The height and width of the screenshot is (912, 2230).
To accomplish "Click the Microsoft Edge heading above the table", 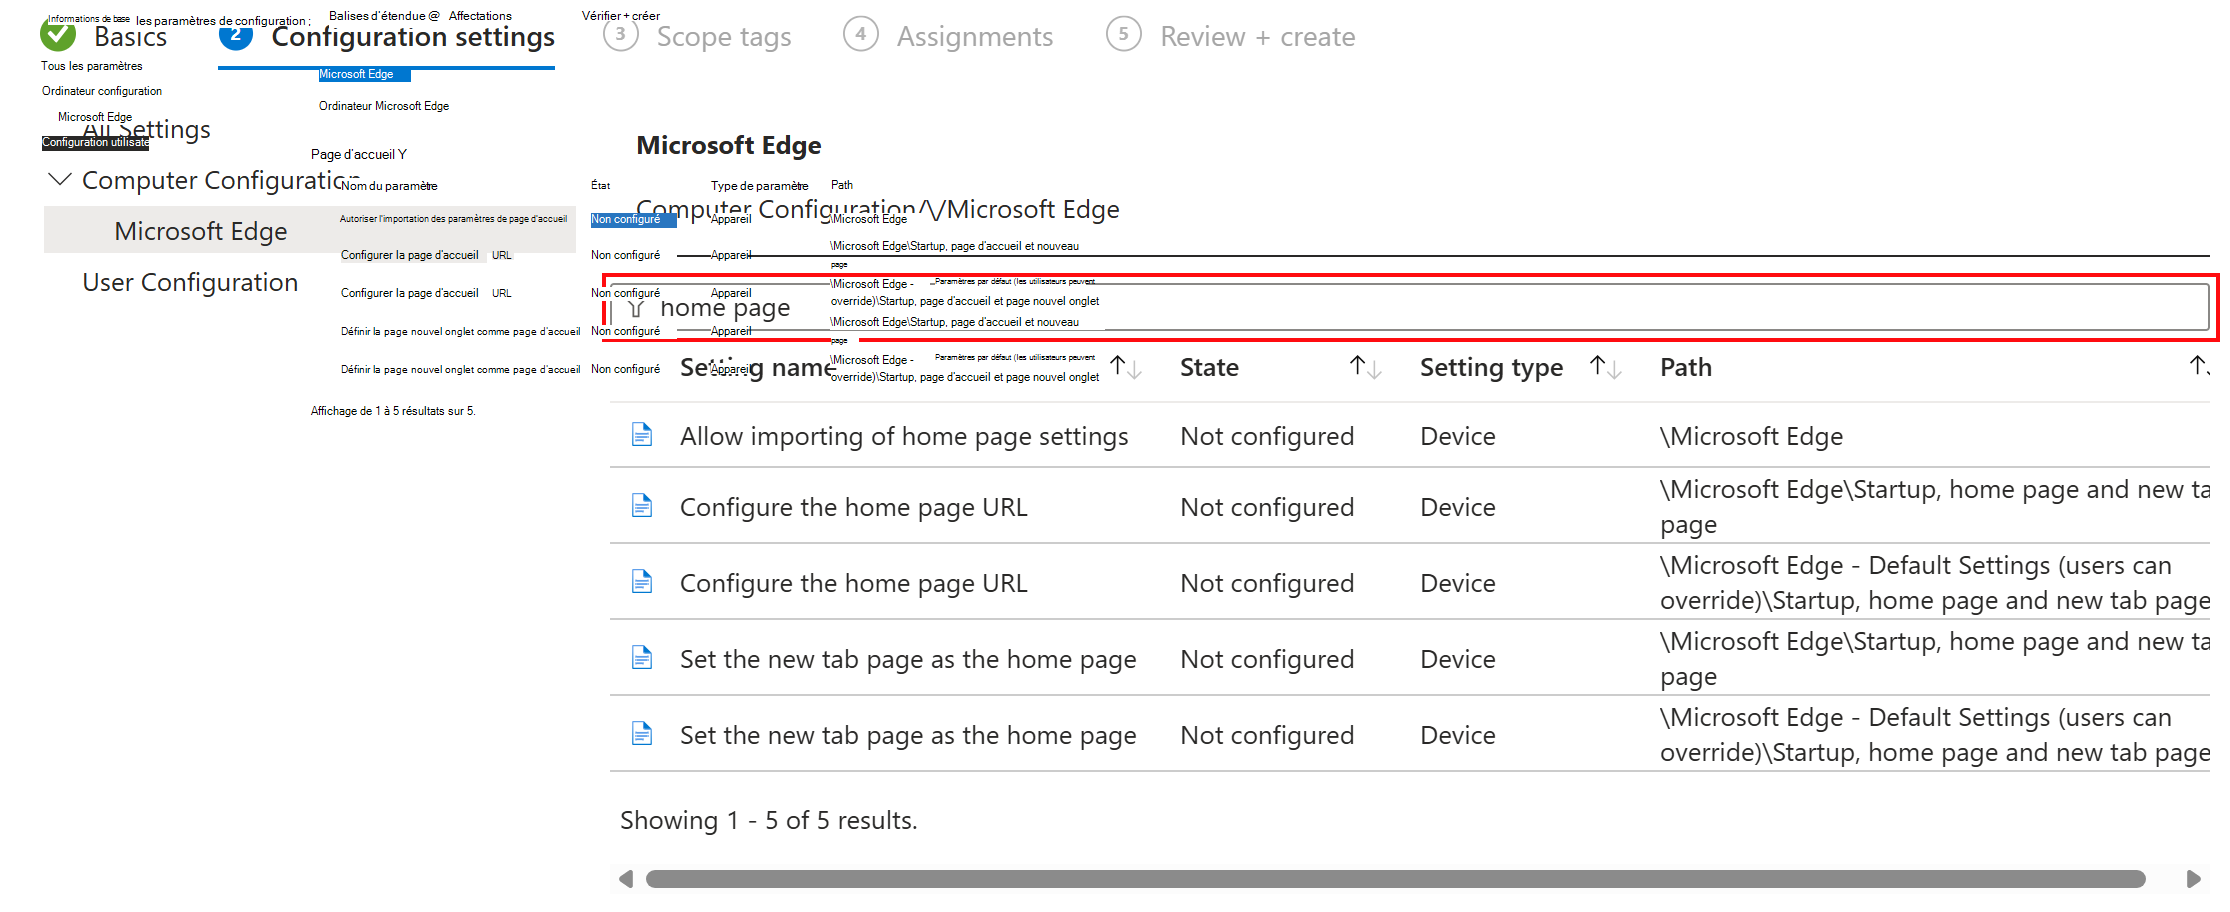I will [x=729, y=145].
